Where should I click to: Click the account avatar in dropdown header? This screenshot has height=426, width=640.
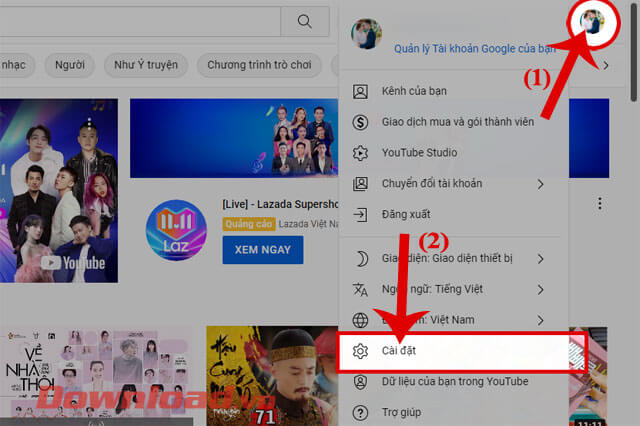tap(366, 33)
